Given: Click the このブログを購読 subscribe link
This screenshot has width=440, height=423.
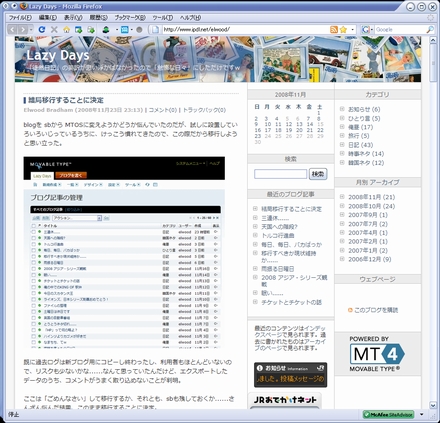Looking at the screenshot, I should point(376,310).
